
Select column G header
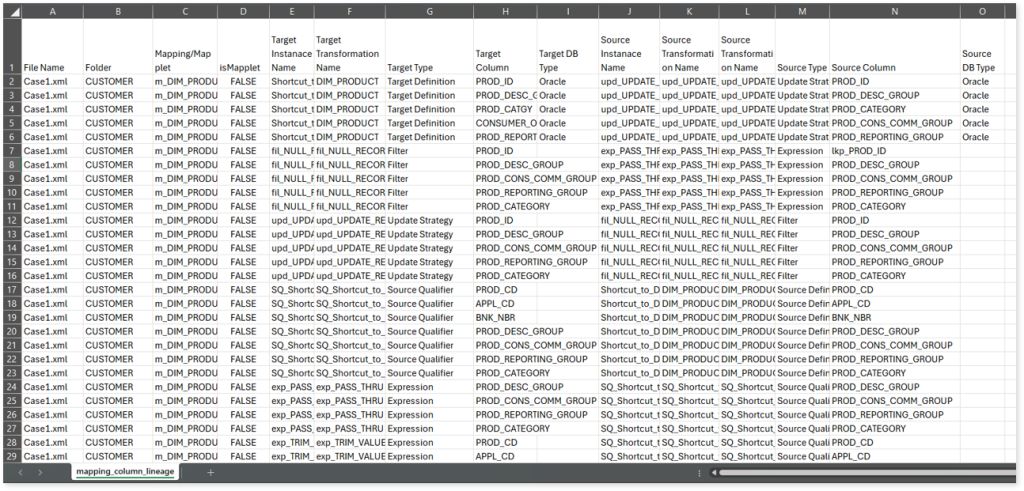429,11
